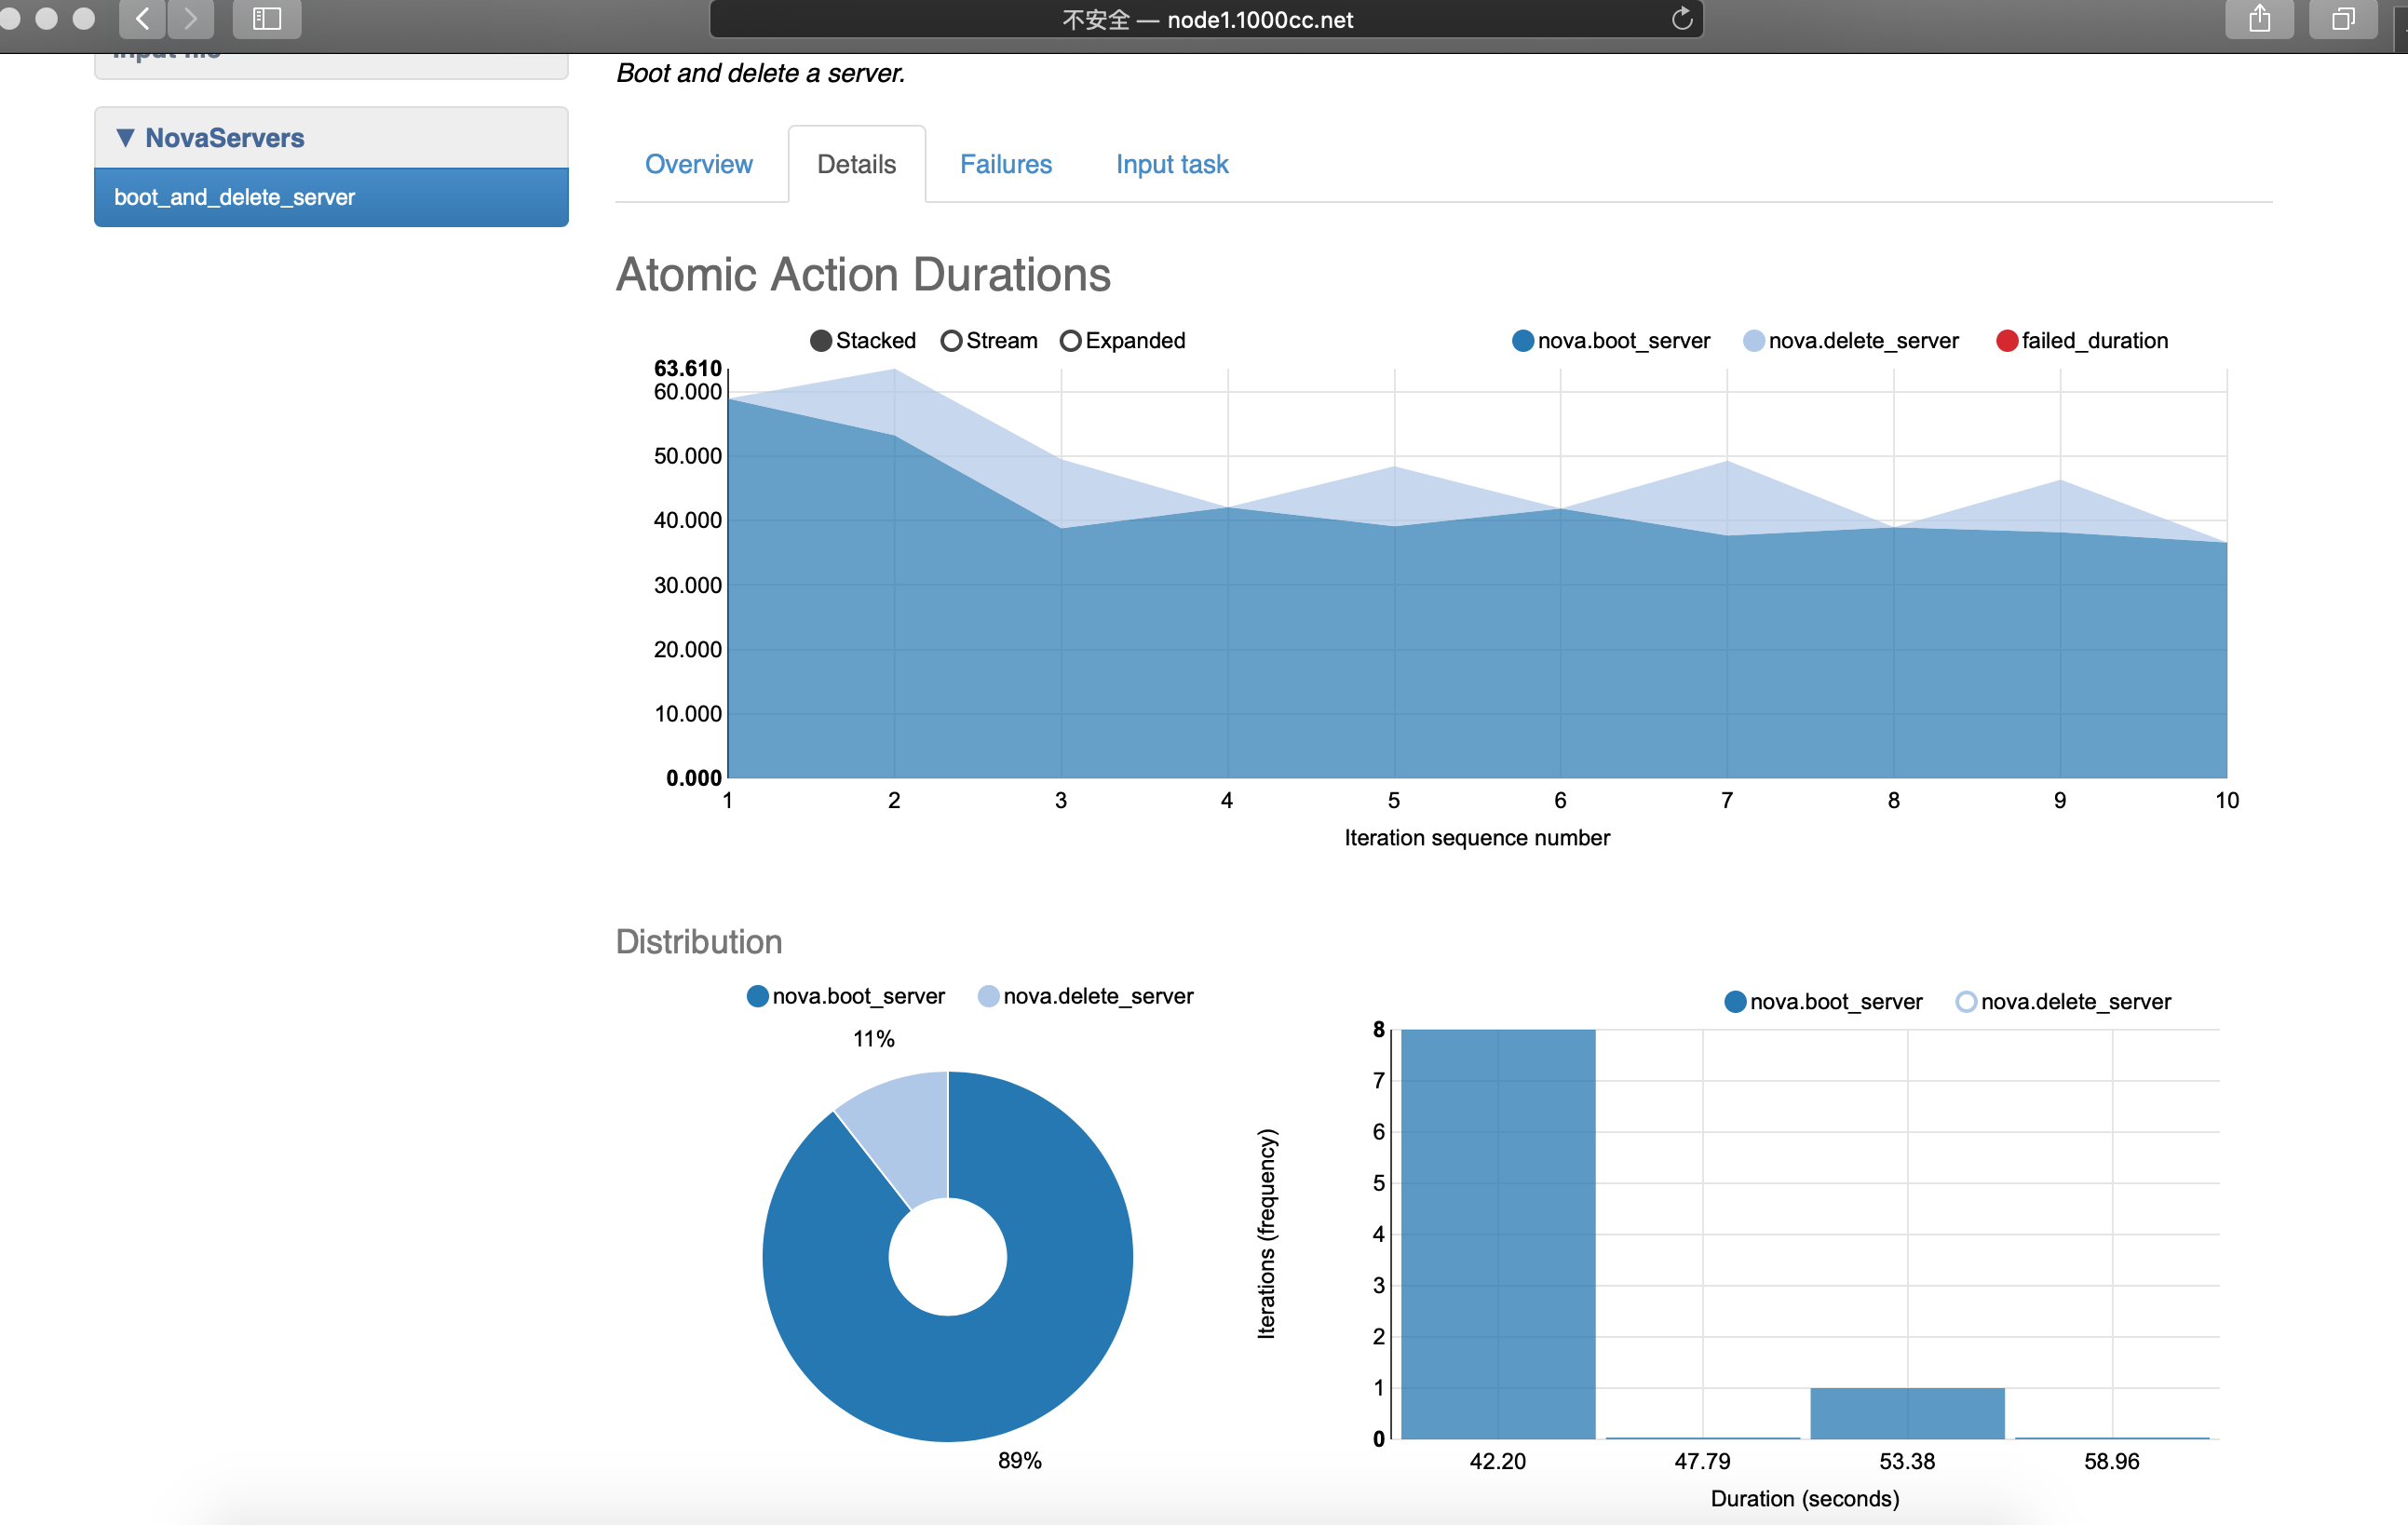Reload the page via the refresh icon
Viewport: 2408px width, 1525px height.
1681,19
